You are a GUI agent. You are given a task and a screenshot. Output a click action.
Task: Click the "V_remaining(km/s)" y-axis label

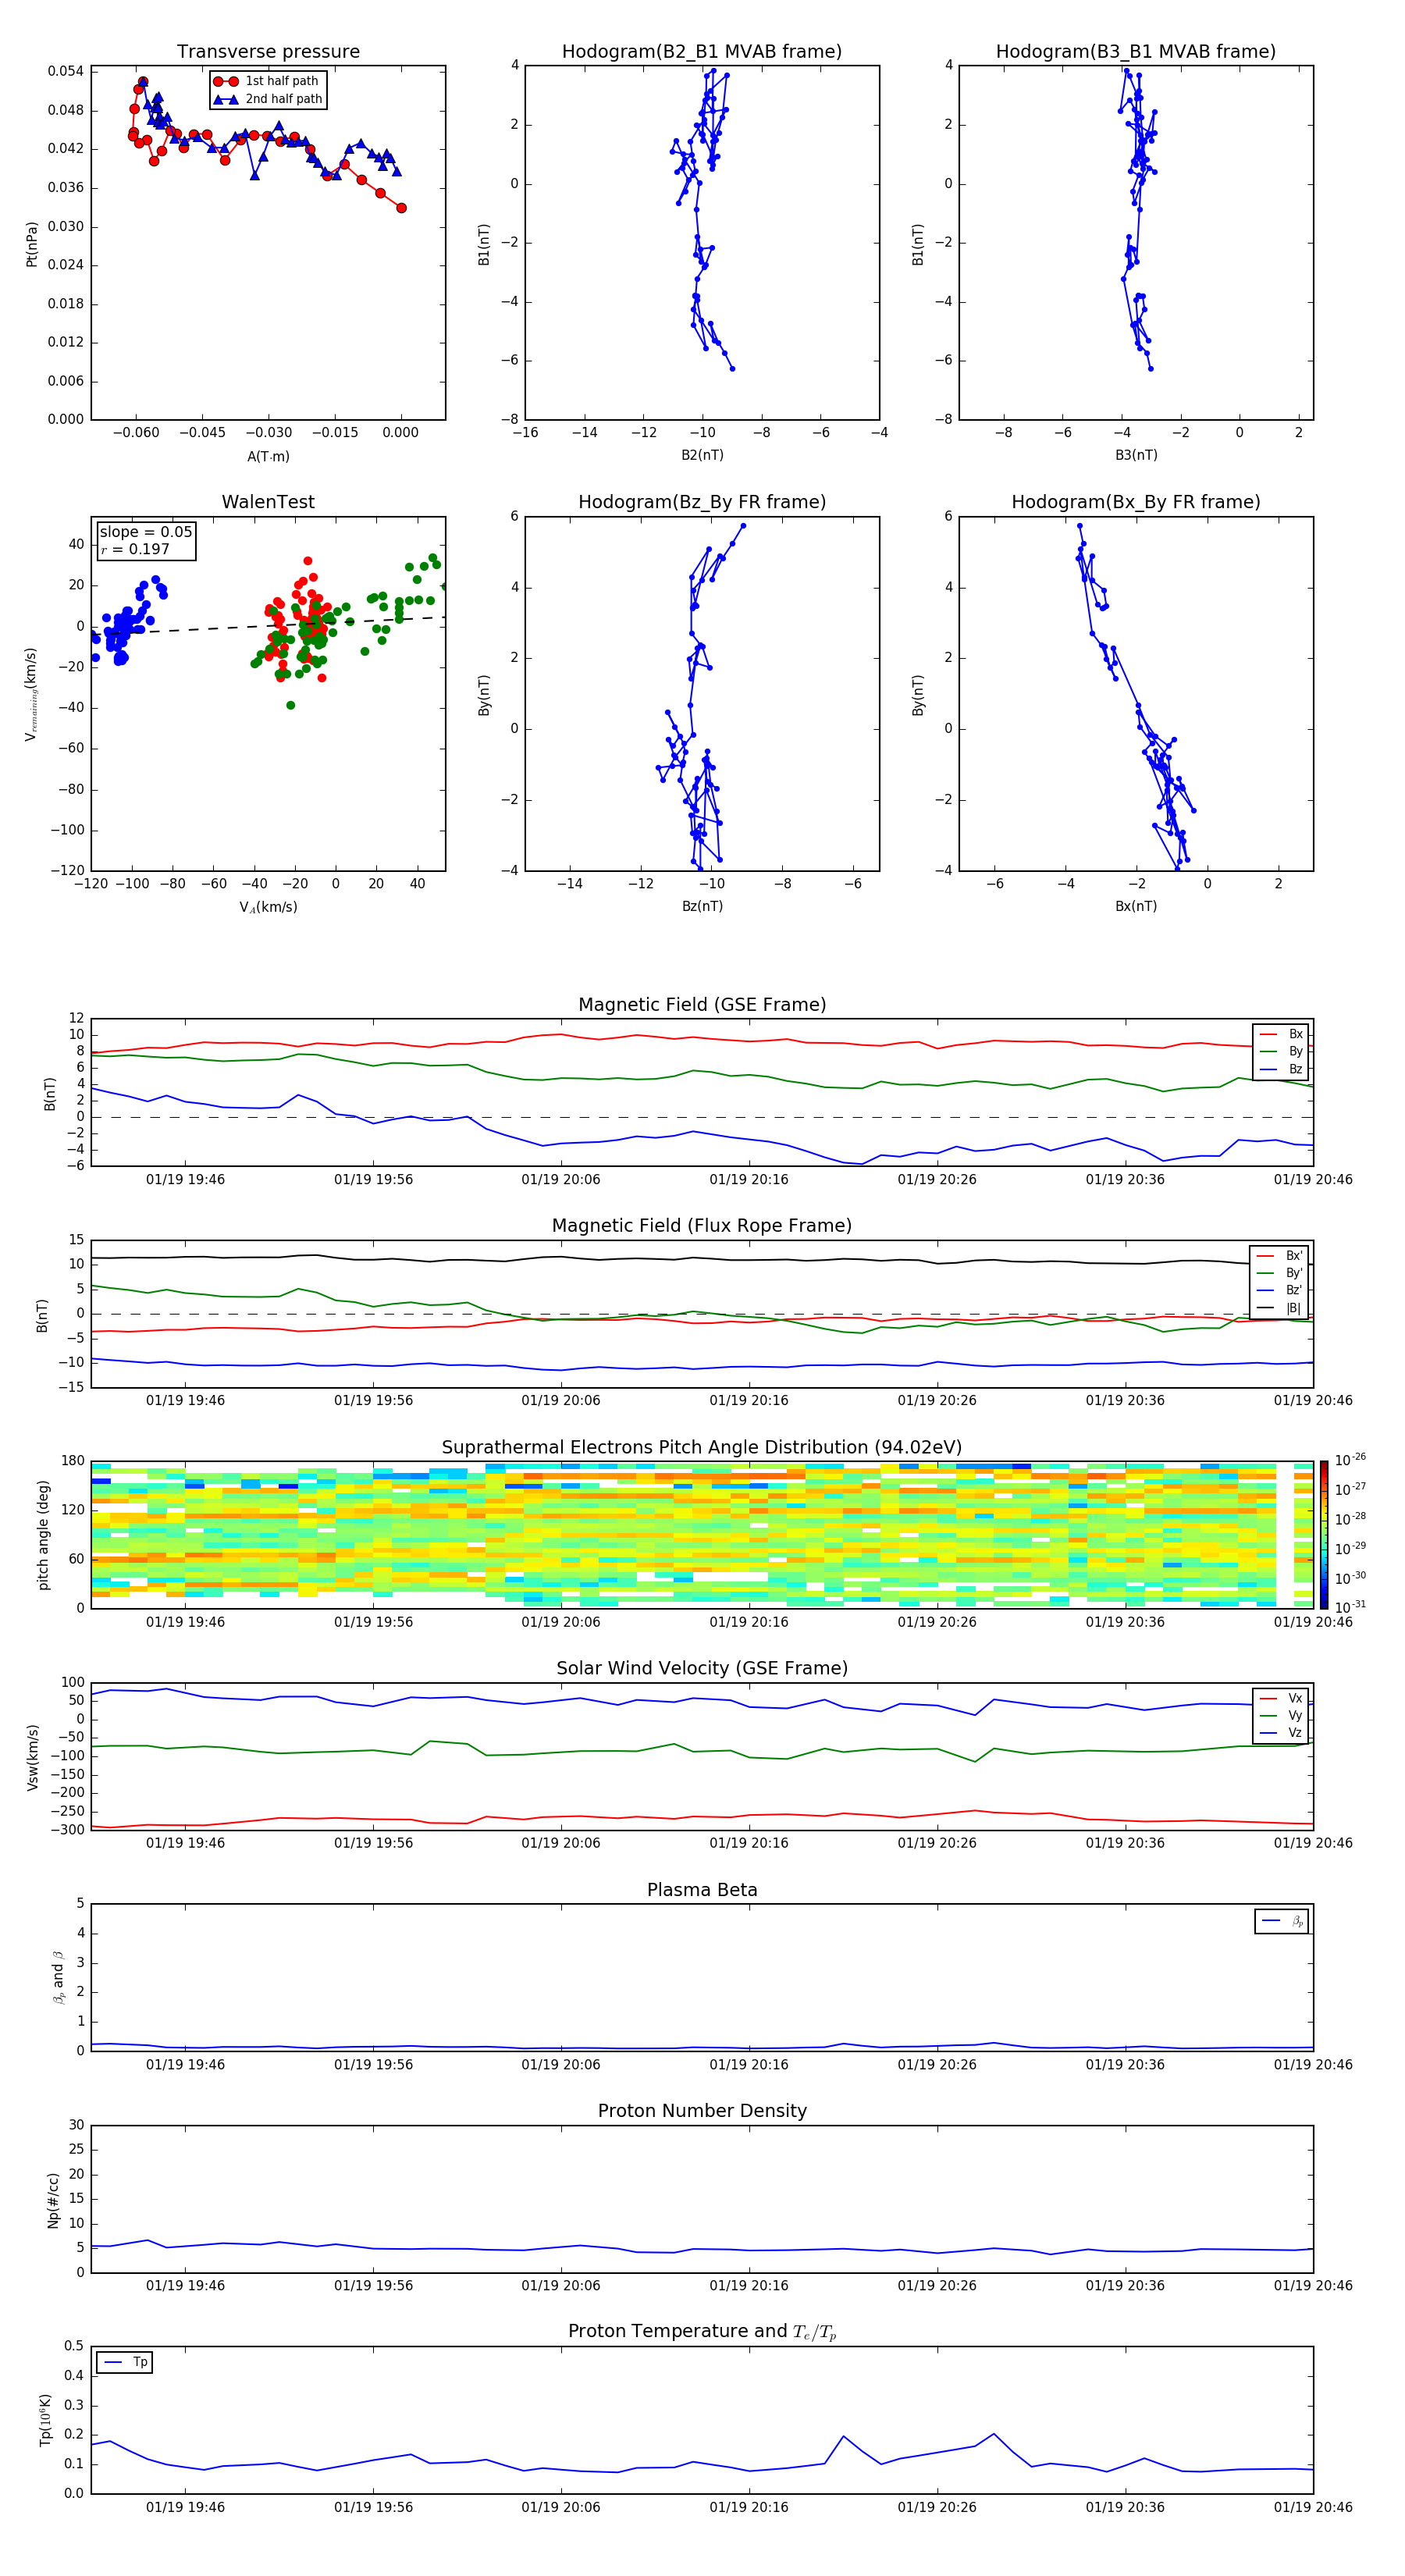(x=32, y=694)
